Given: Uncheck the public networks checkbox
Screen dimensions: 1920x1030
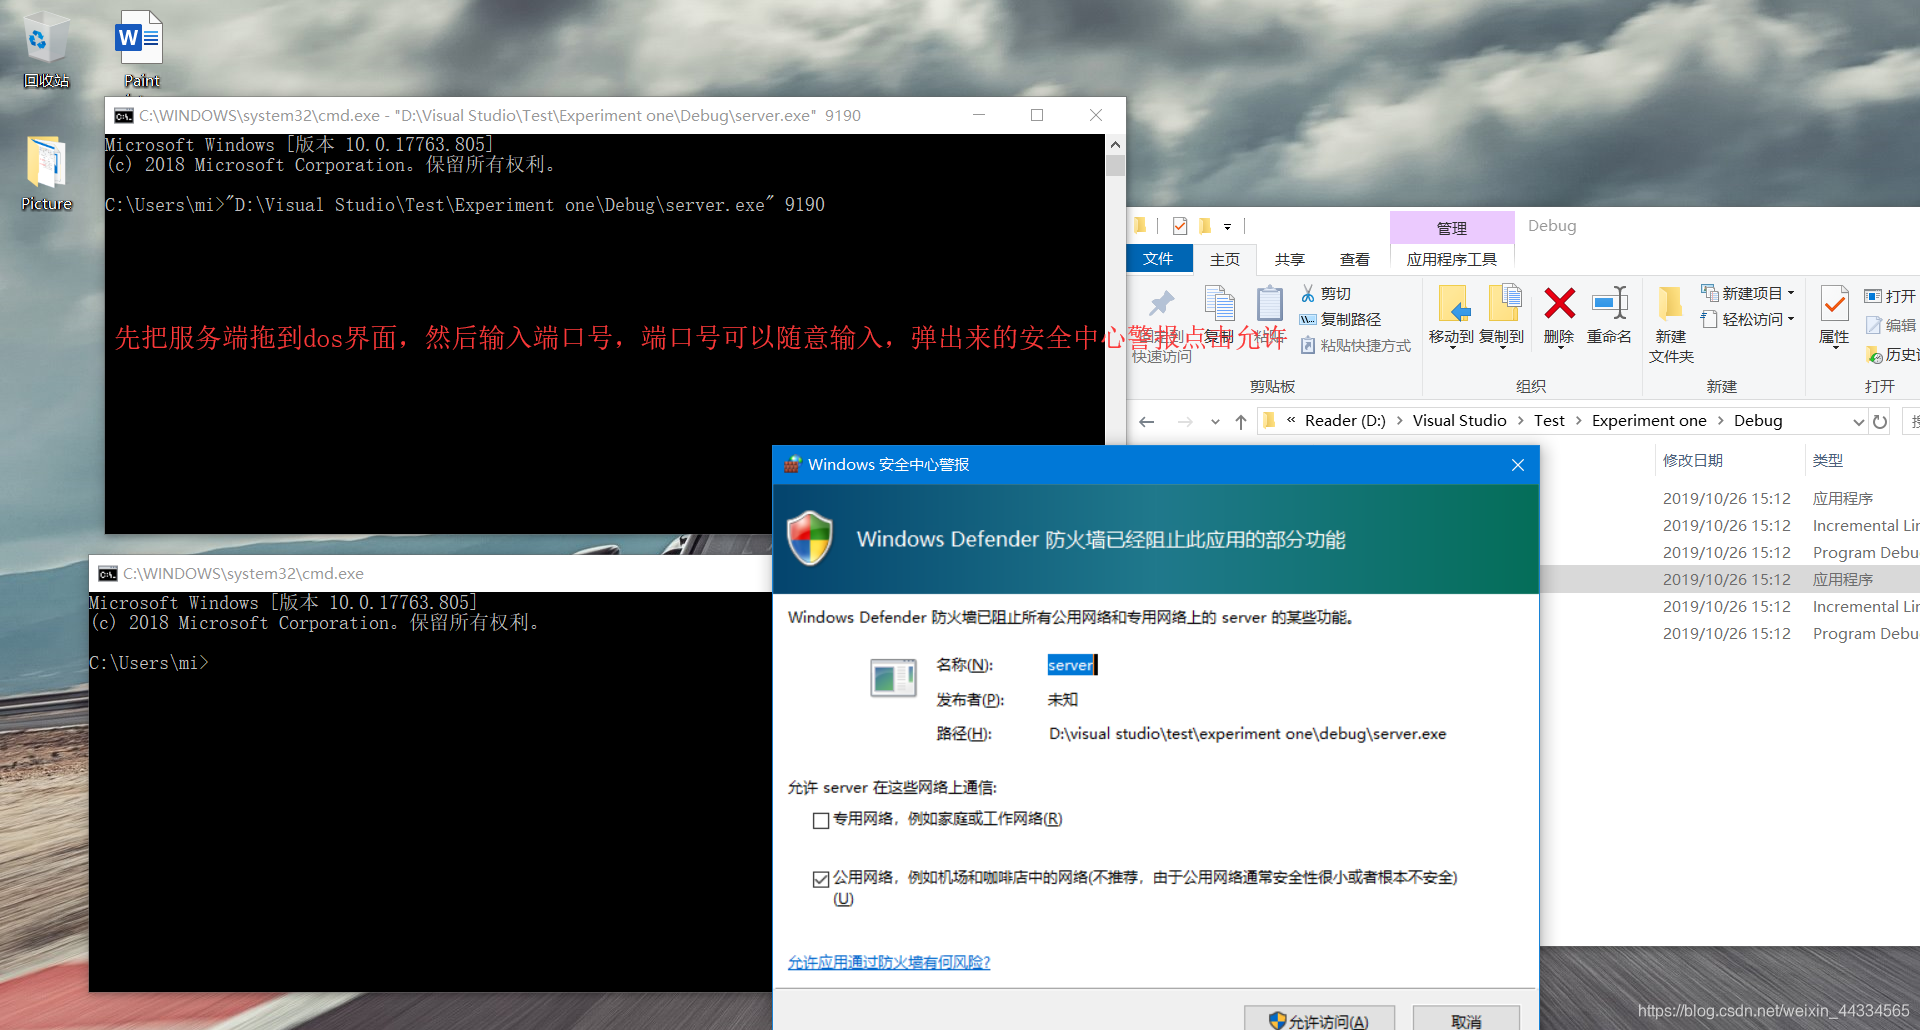Looking at the screenshot, I should click(821, 879).
